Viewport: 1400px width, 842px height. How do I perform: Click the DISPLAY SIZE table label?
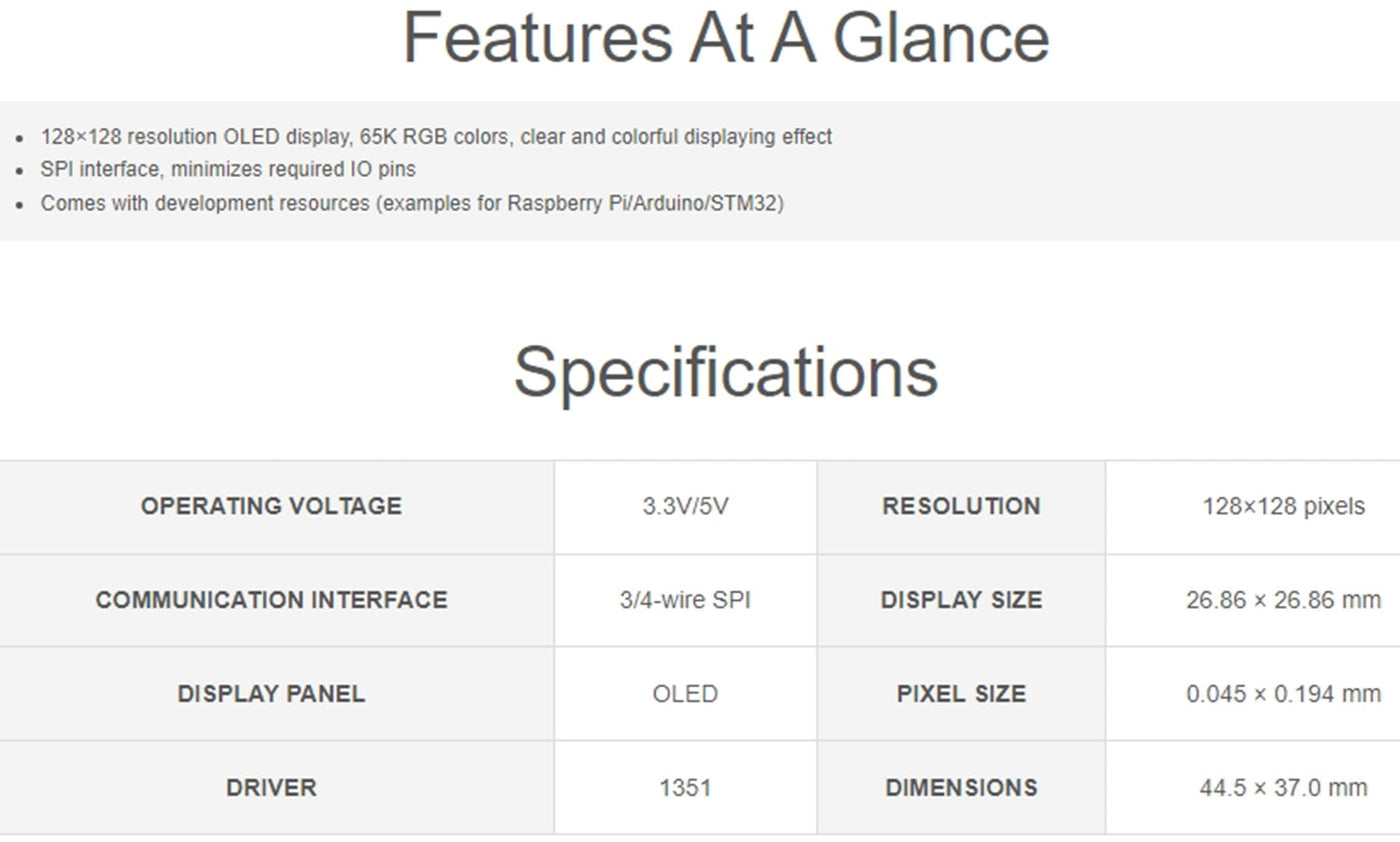961,600
